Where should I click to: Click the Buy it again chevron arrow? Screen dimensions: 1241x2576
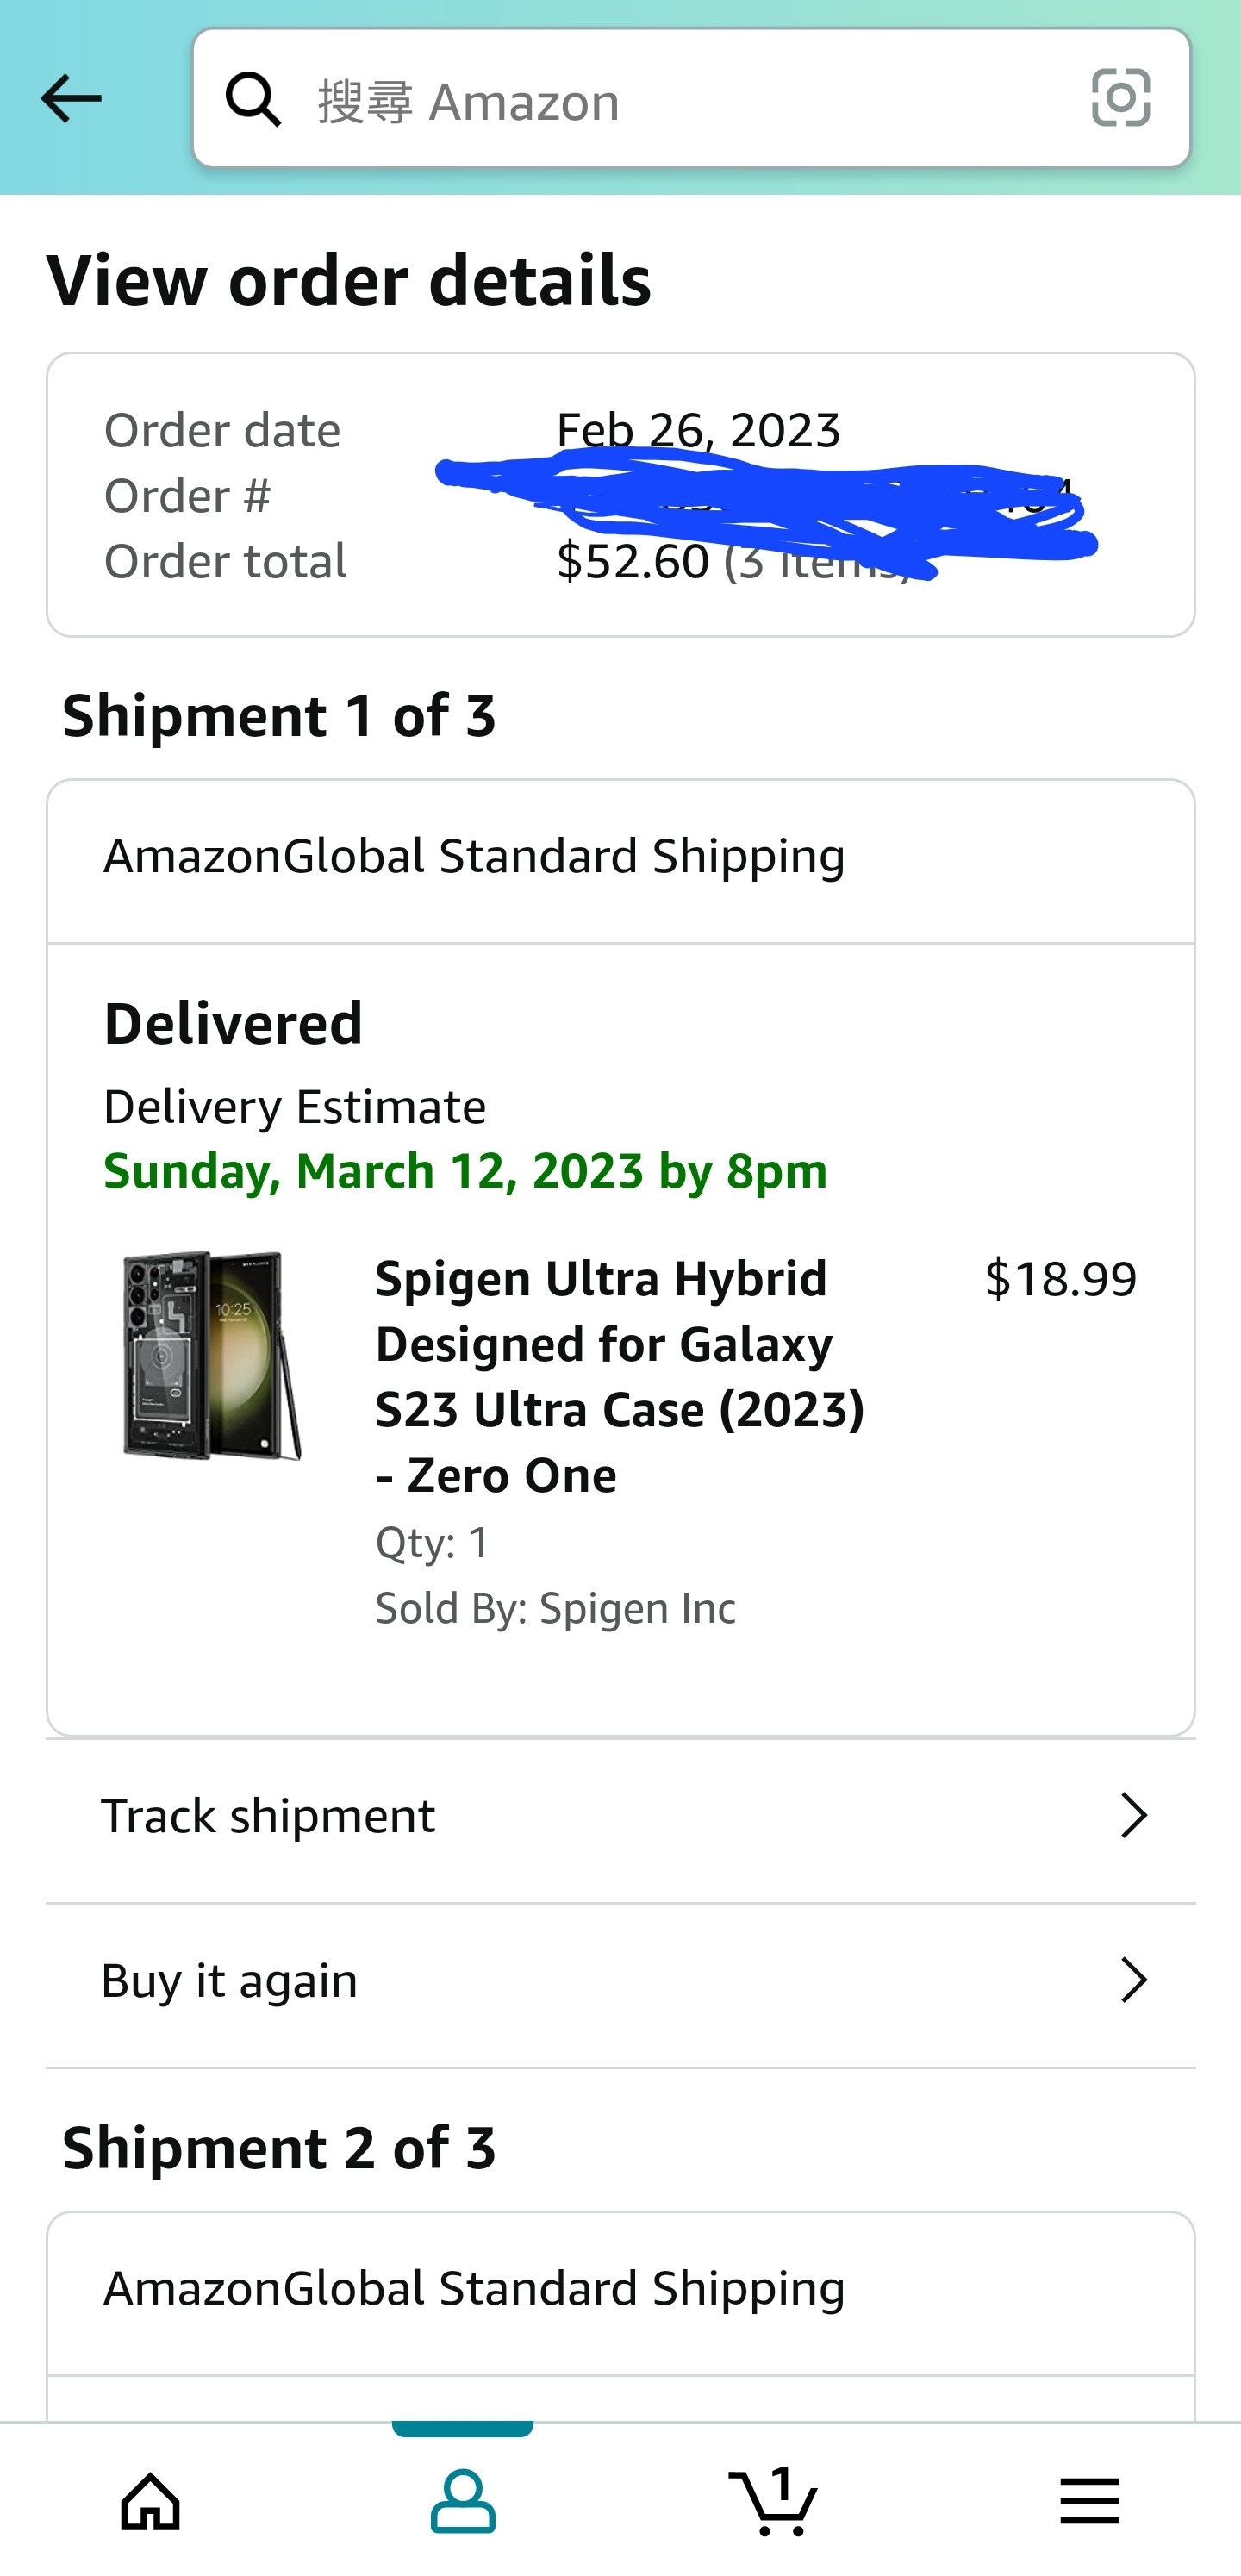point(1133,1980)
